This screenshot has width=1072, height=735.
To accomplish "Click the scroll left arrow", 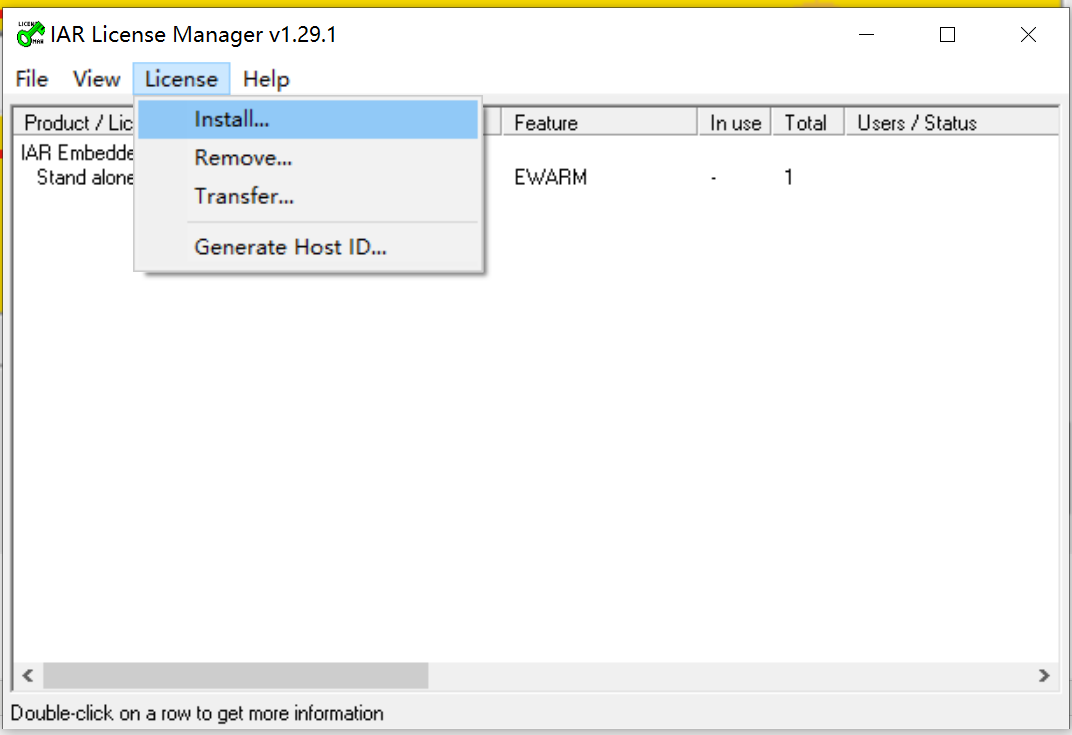I will tap(28, 676).
